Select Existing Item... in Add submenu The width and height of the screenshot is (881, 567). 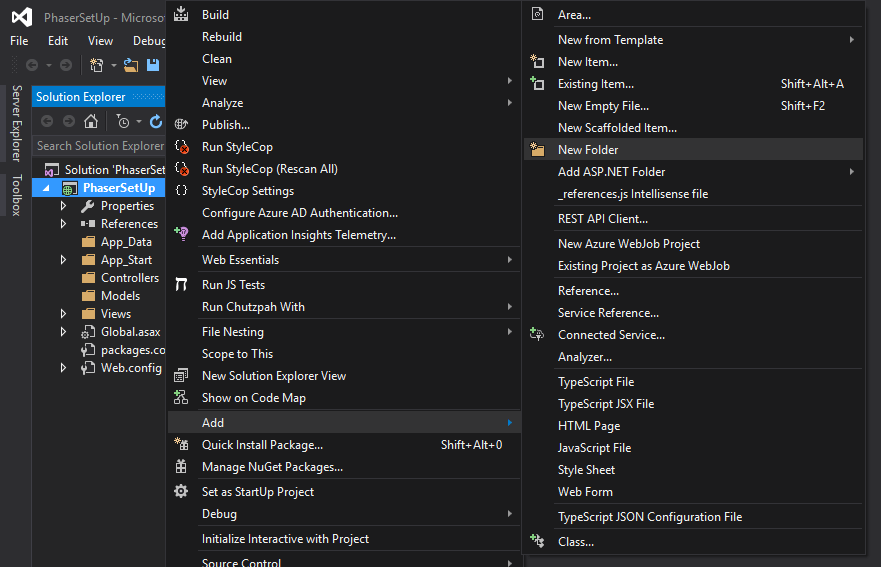[x=693, y=84]
